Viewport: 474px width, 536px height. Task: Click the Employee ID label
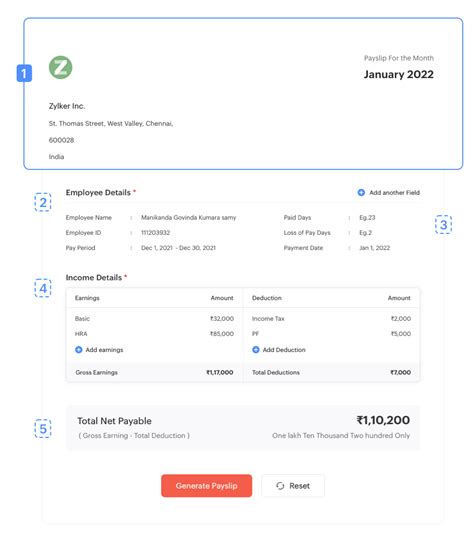(83, 232)
